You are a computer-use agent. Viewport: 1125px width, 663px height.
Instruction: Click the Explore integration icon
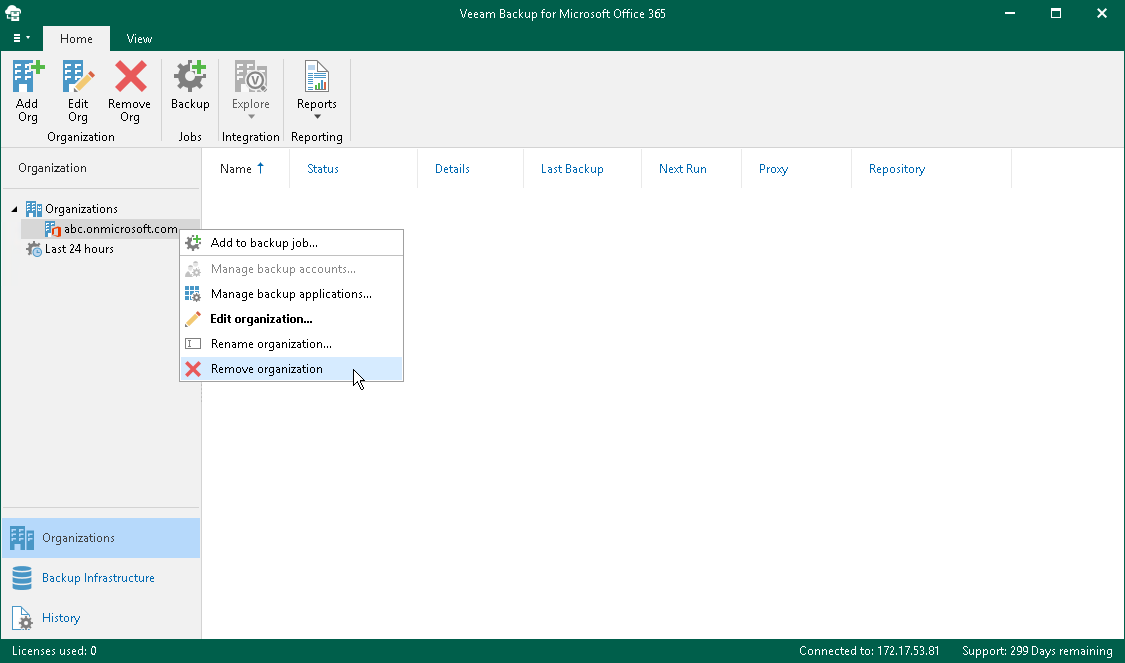point(250,77)
